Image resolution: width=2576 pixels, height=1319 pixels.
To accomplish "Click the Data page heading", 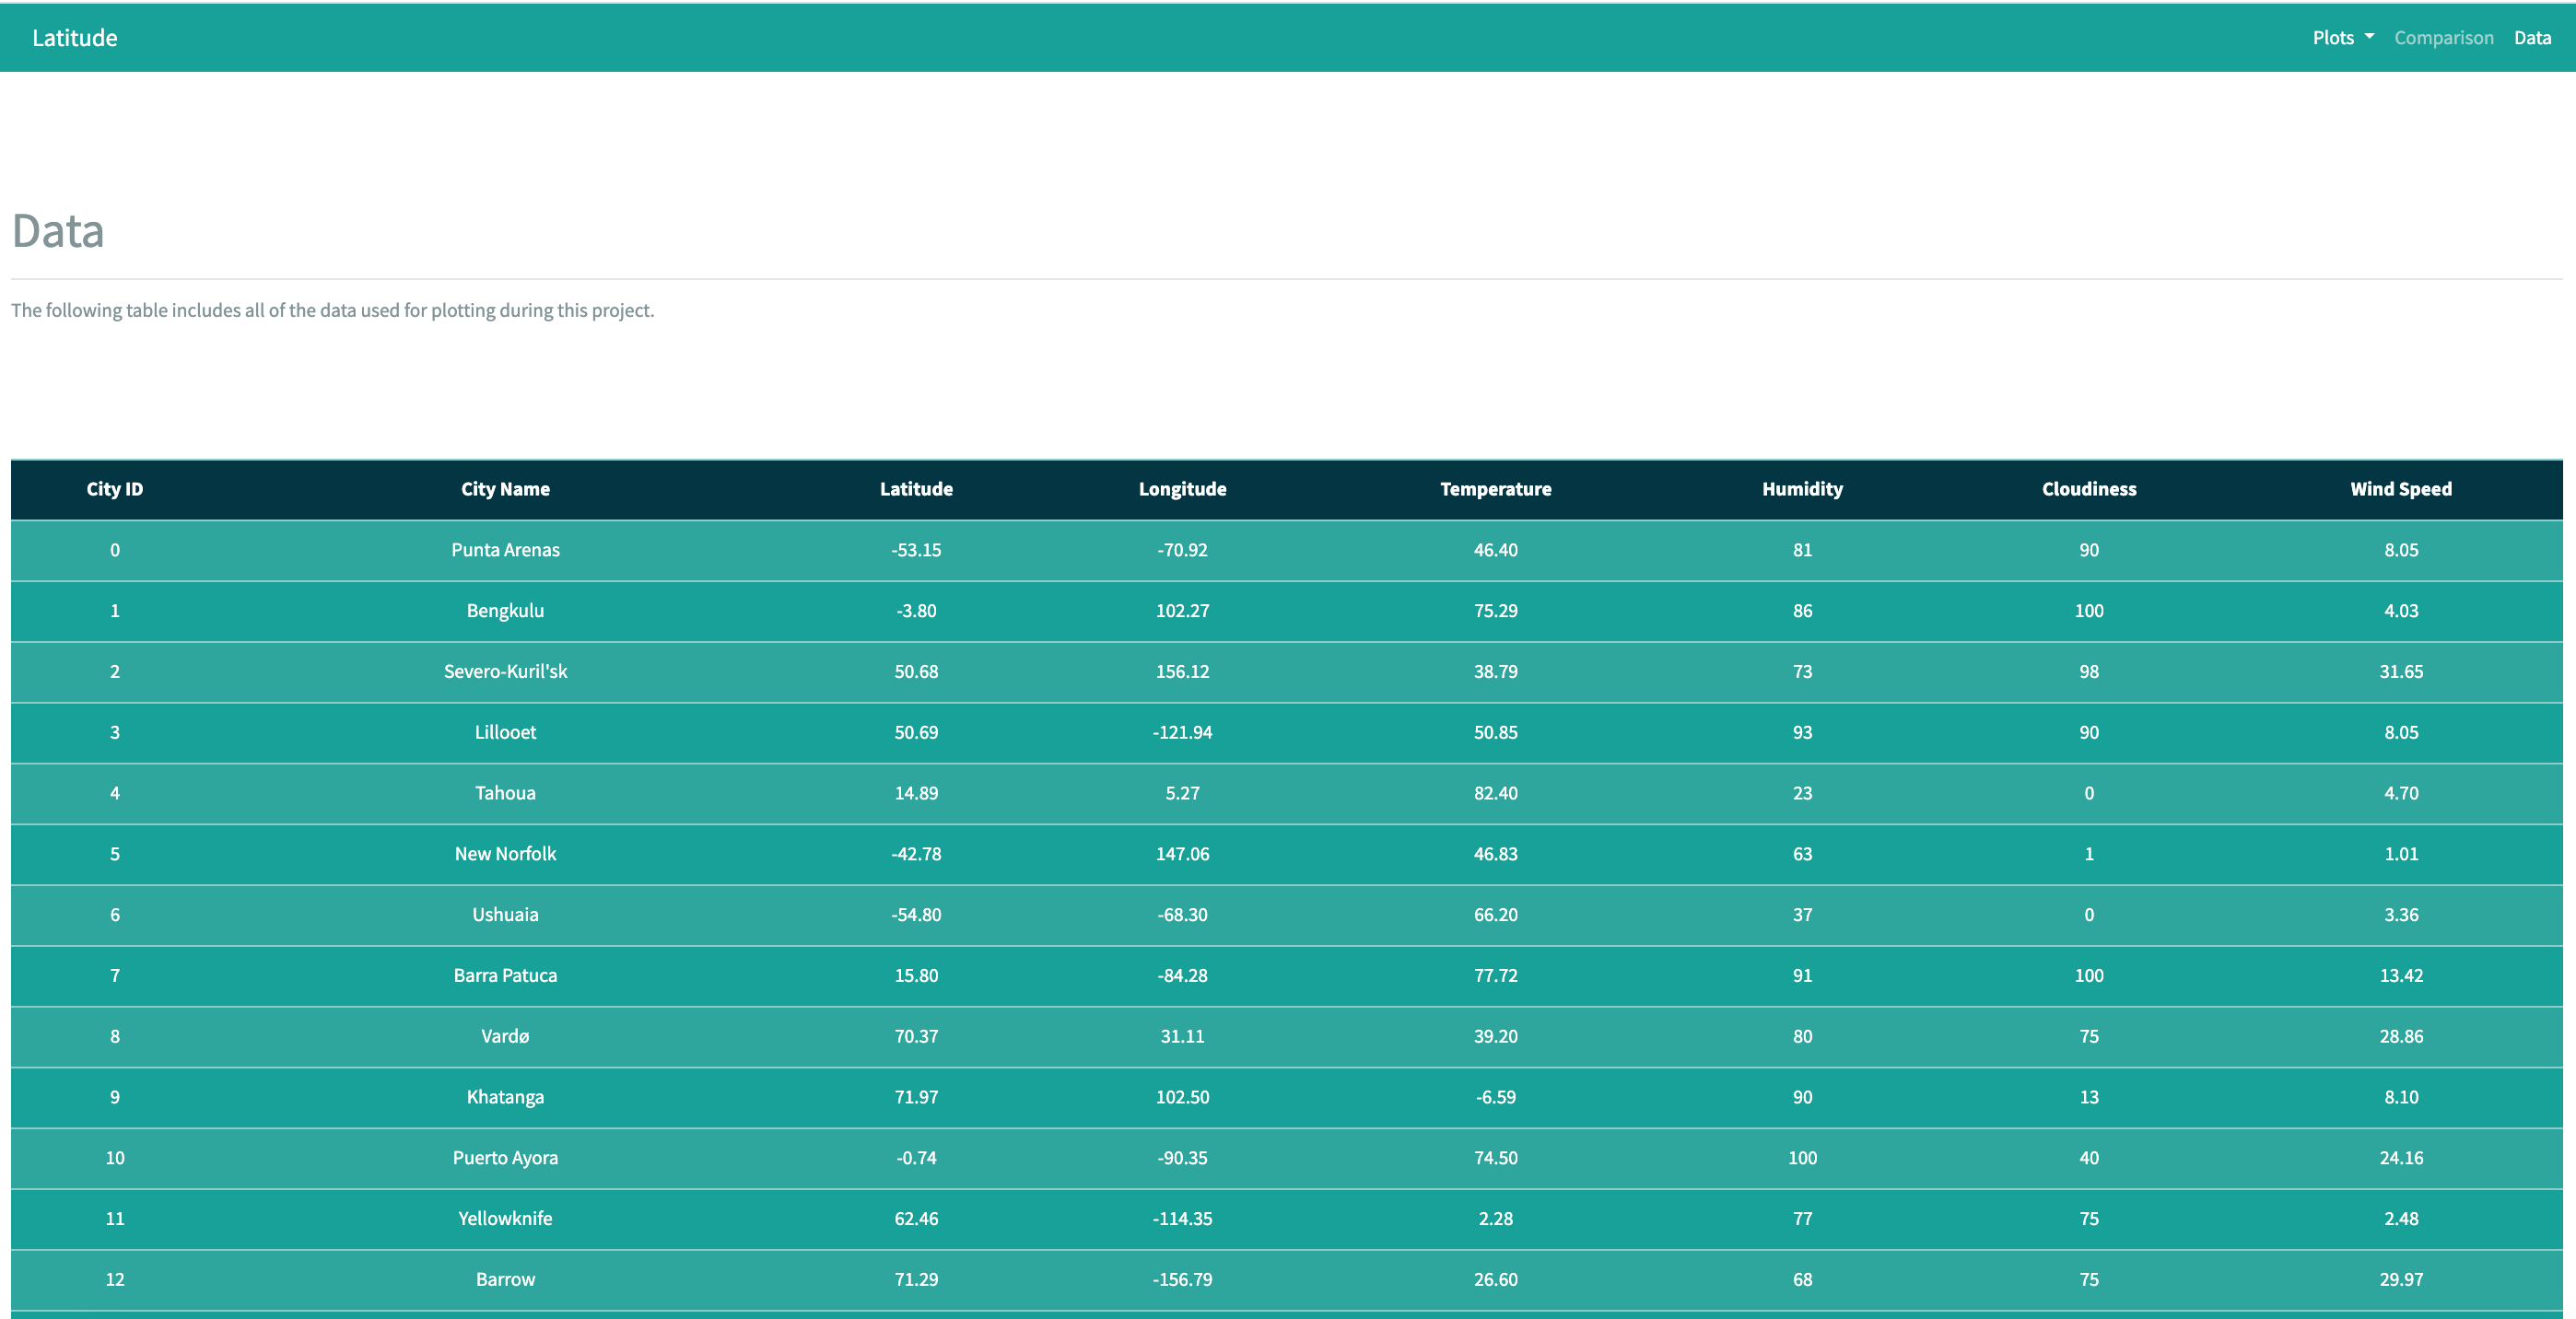I will click(x=58, y=231).
